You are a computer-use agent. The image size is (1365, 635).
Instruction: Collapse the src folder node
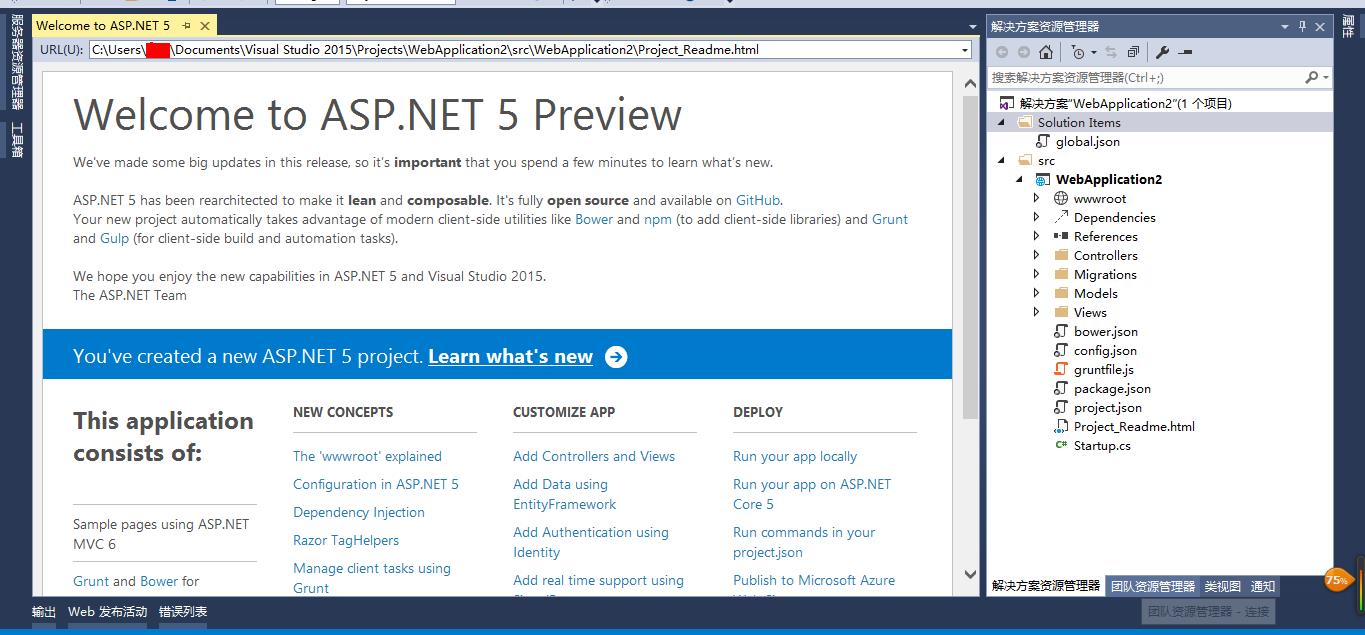[x=1002, y=160]
